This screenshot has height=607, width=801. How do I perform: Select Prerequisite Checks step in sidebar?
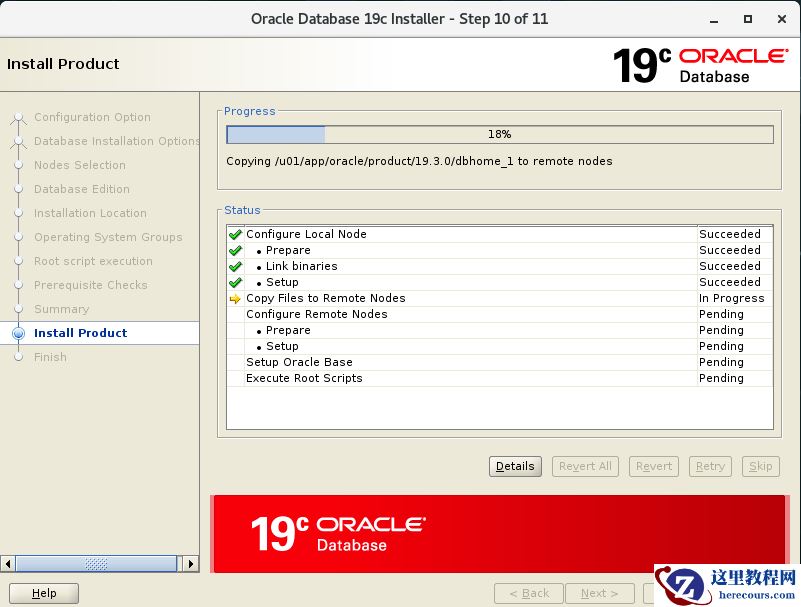click(x=91, y=285)
